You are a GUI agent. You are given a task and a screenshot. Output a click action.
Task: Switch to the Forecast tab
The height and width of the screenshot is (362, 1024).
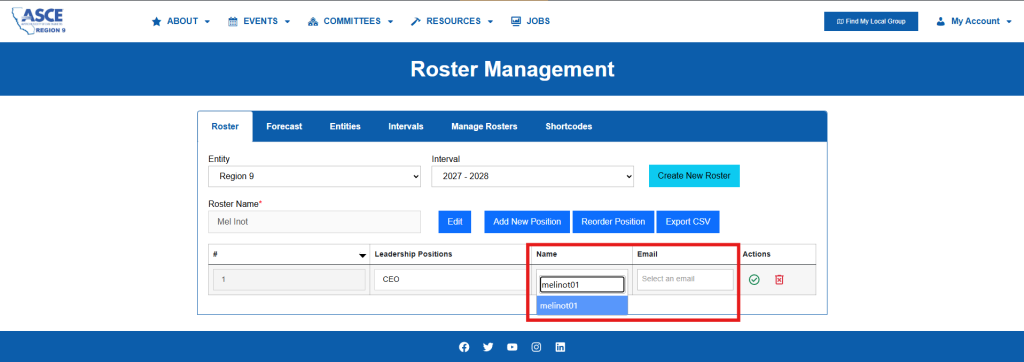[x=284, y=126]
